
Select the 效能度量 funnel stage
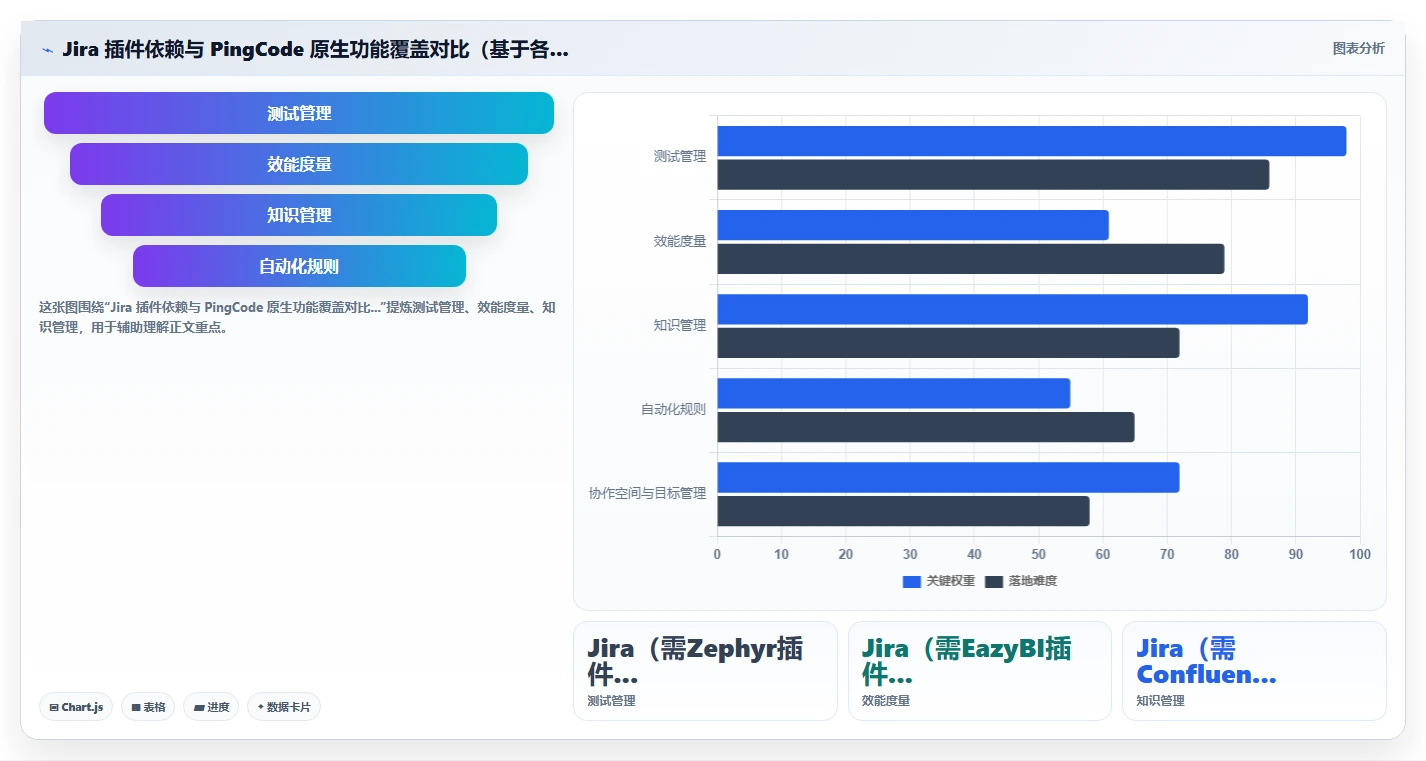(299, 164)
